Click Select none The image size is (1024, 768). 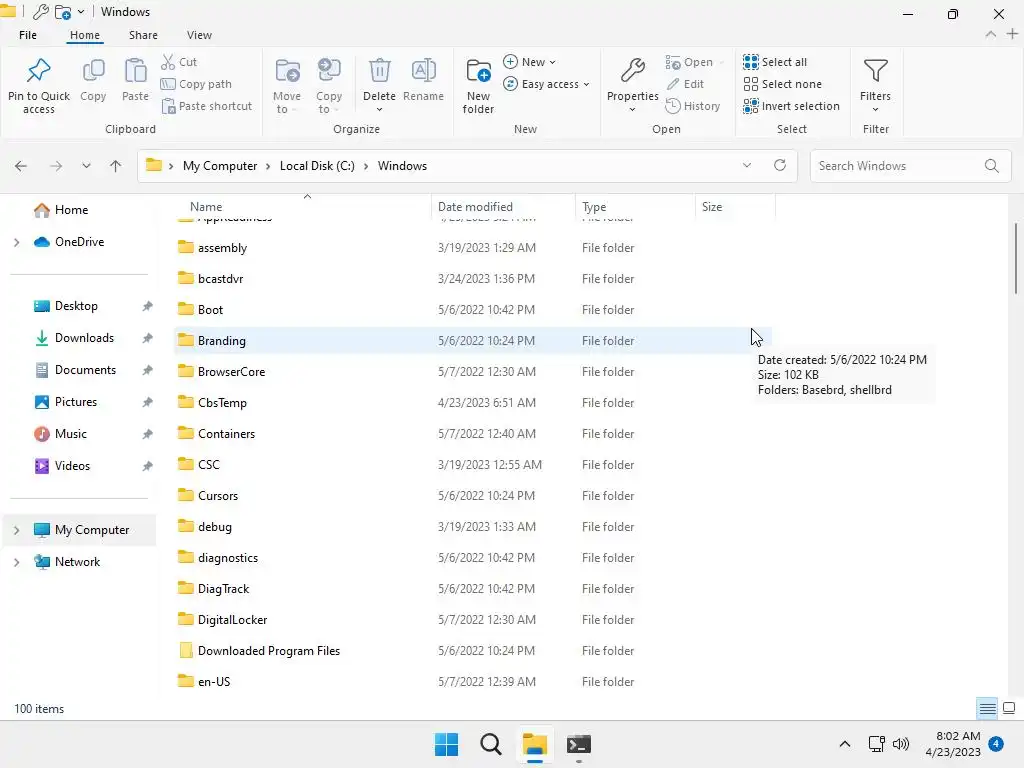[782, 84]
